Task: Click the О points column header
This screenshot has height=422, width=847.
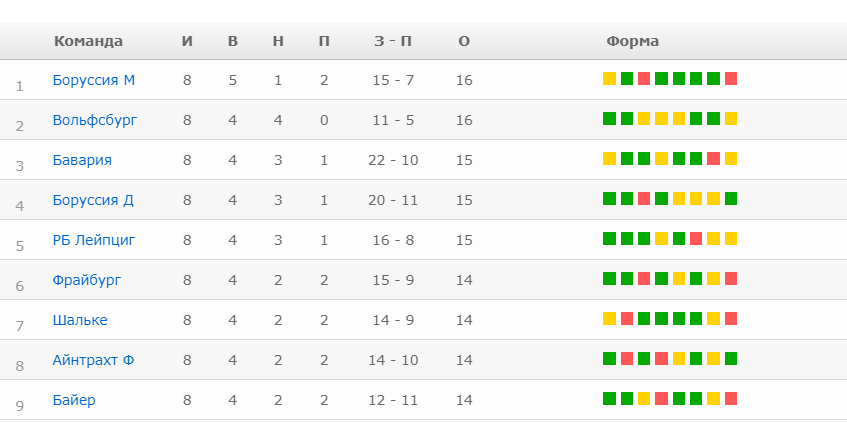Action: (464, 41)
